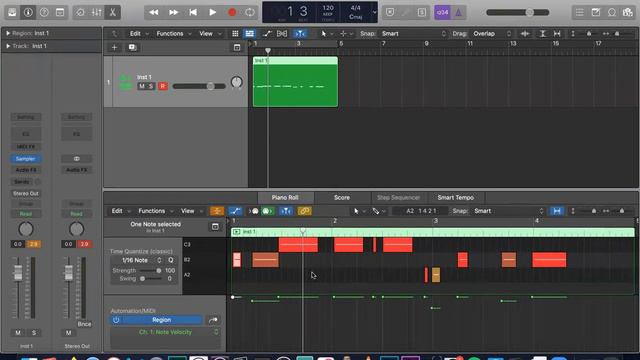Image resolution: width=640 pixels, height=360 pixels.
Task: Toggle the purple count-in 1234 button
Action: click(x=442, y=12)
